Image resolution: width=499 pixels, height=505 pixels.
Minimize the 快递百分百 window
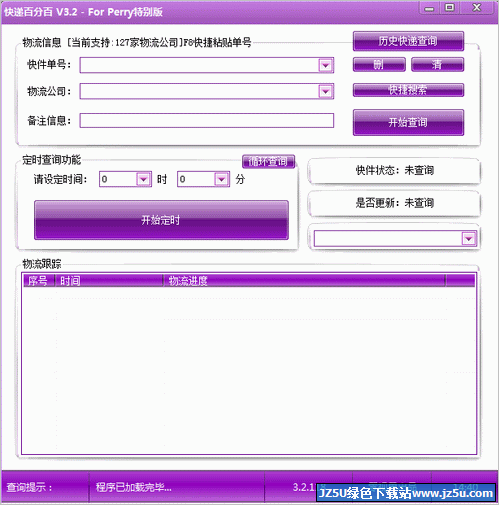(429, 8)
